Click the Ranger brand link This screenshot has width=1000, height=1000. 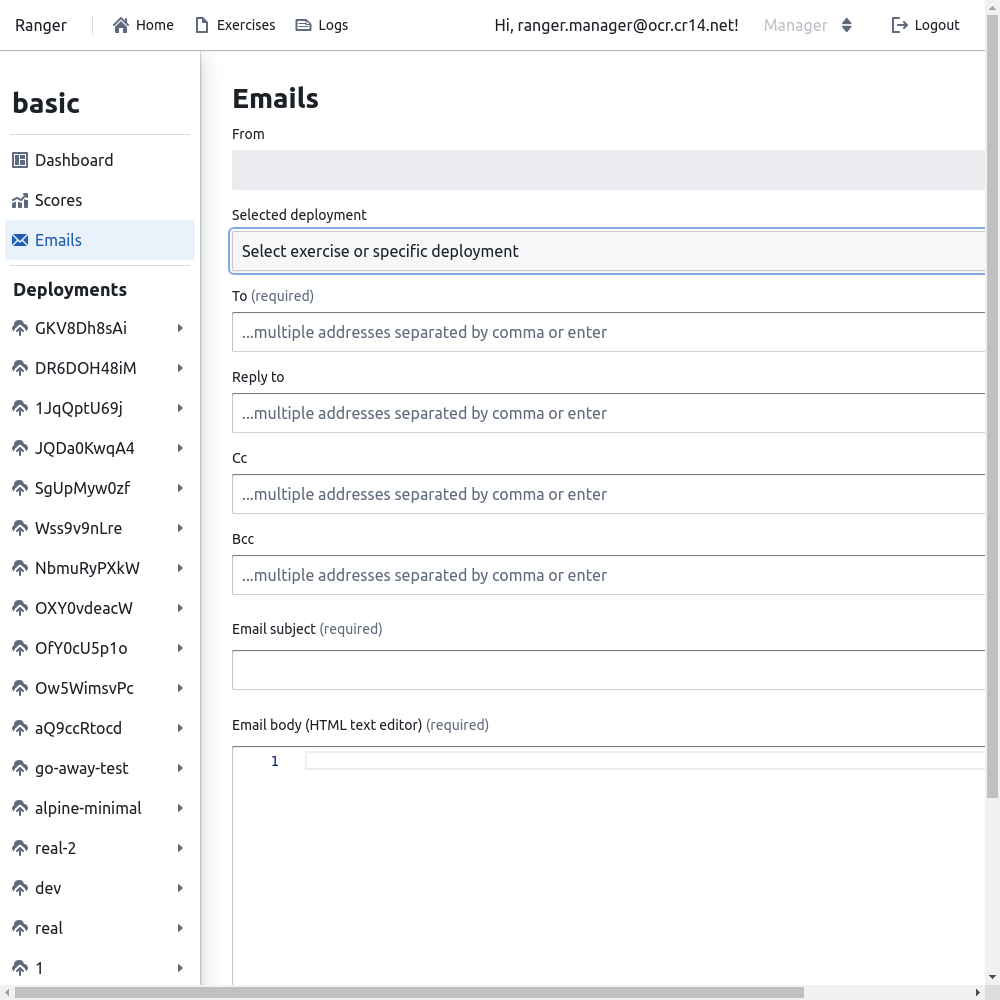tap(41, 25)
